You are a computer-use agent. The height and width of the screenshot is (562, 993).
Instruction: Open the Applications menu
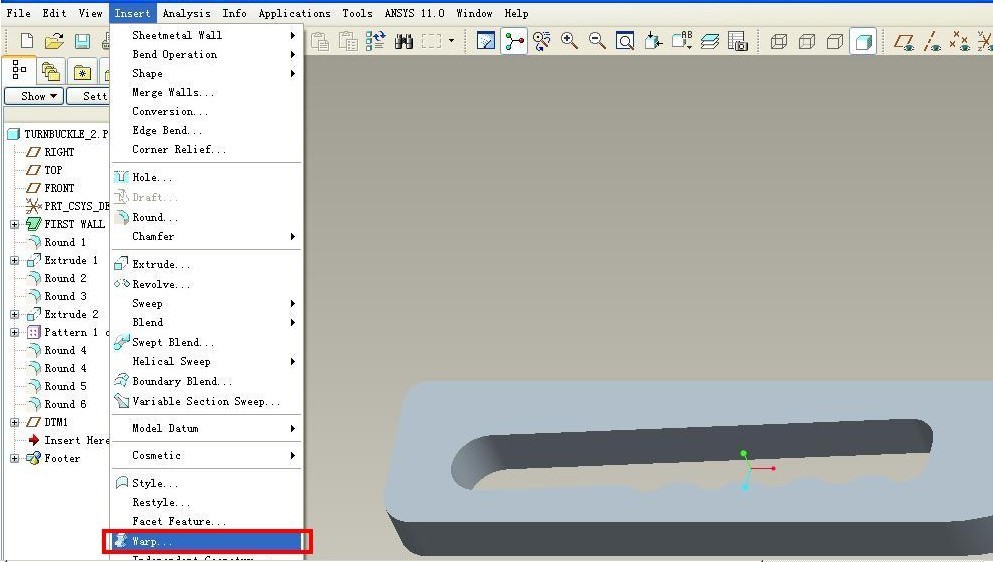click(x=294, y=13)
